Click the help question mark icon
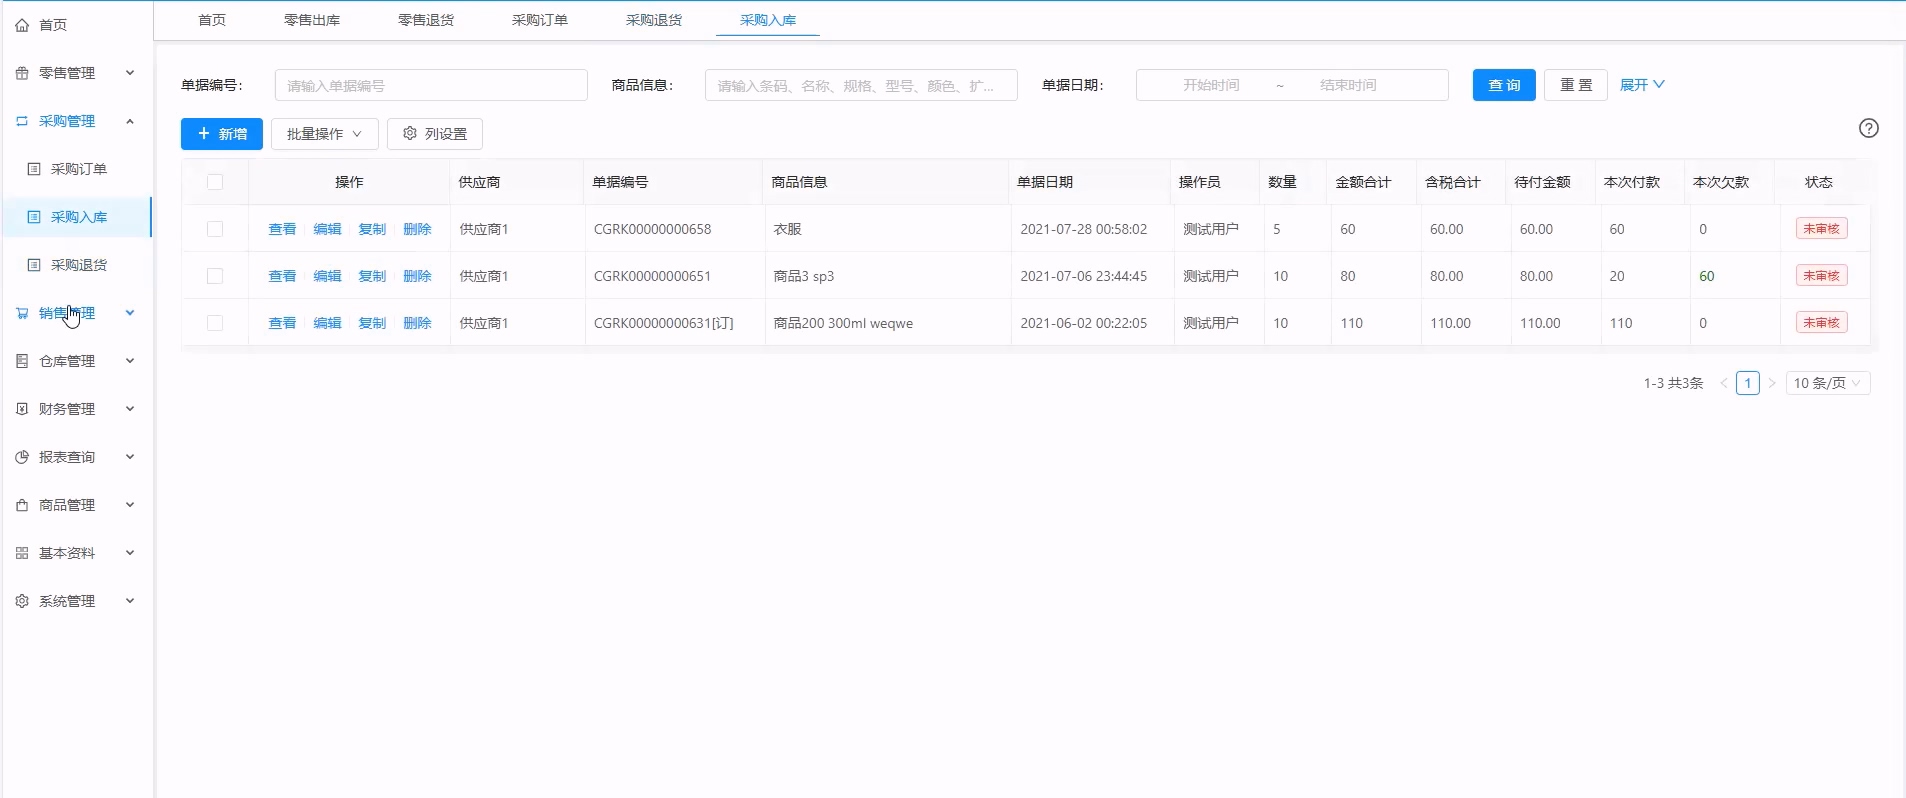 (x=1868, y=128)
